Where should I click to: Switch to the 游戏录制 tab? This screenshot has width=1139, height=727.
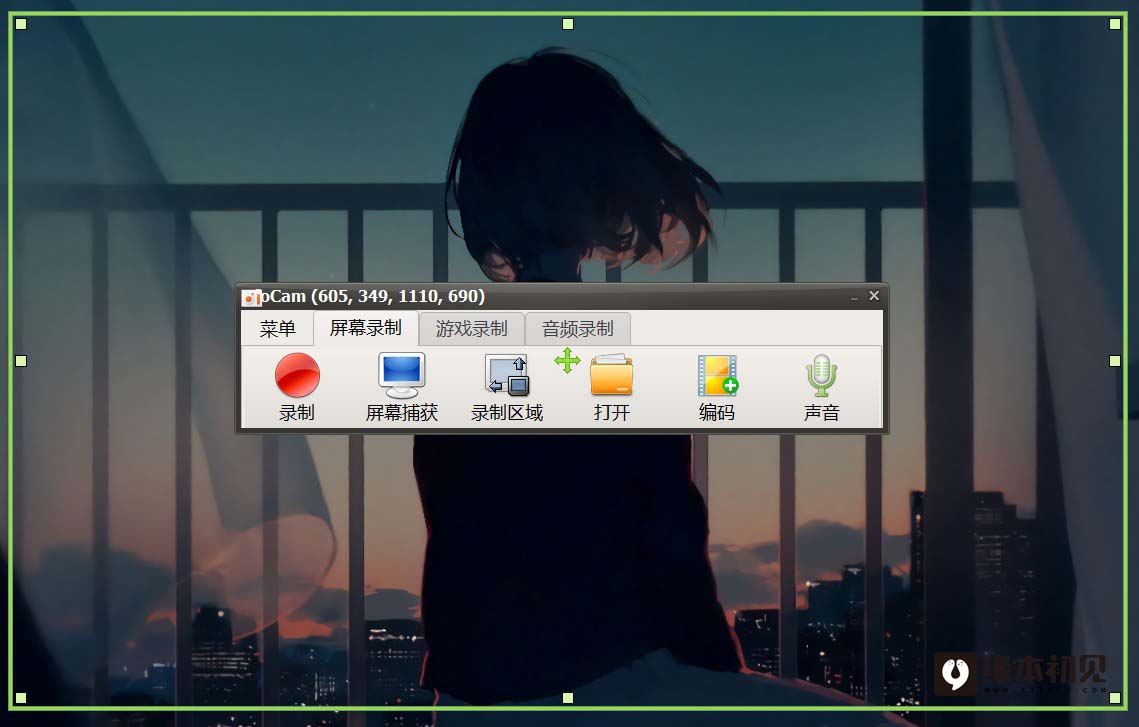pyautogui.click(x=471, y=329)
